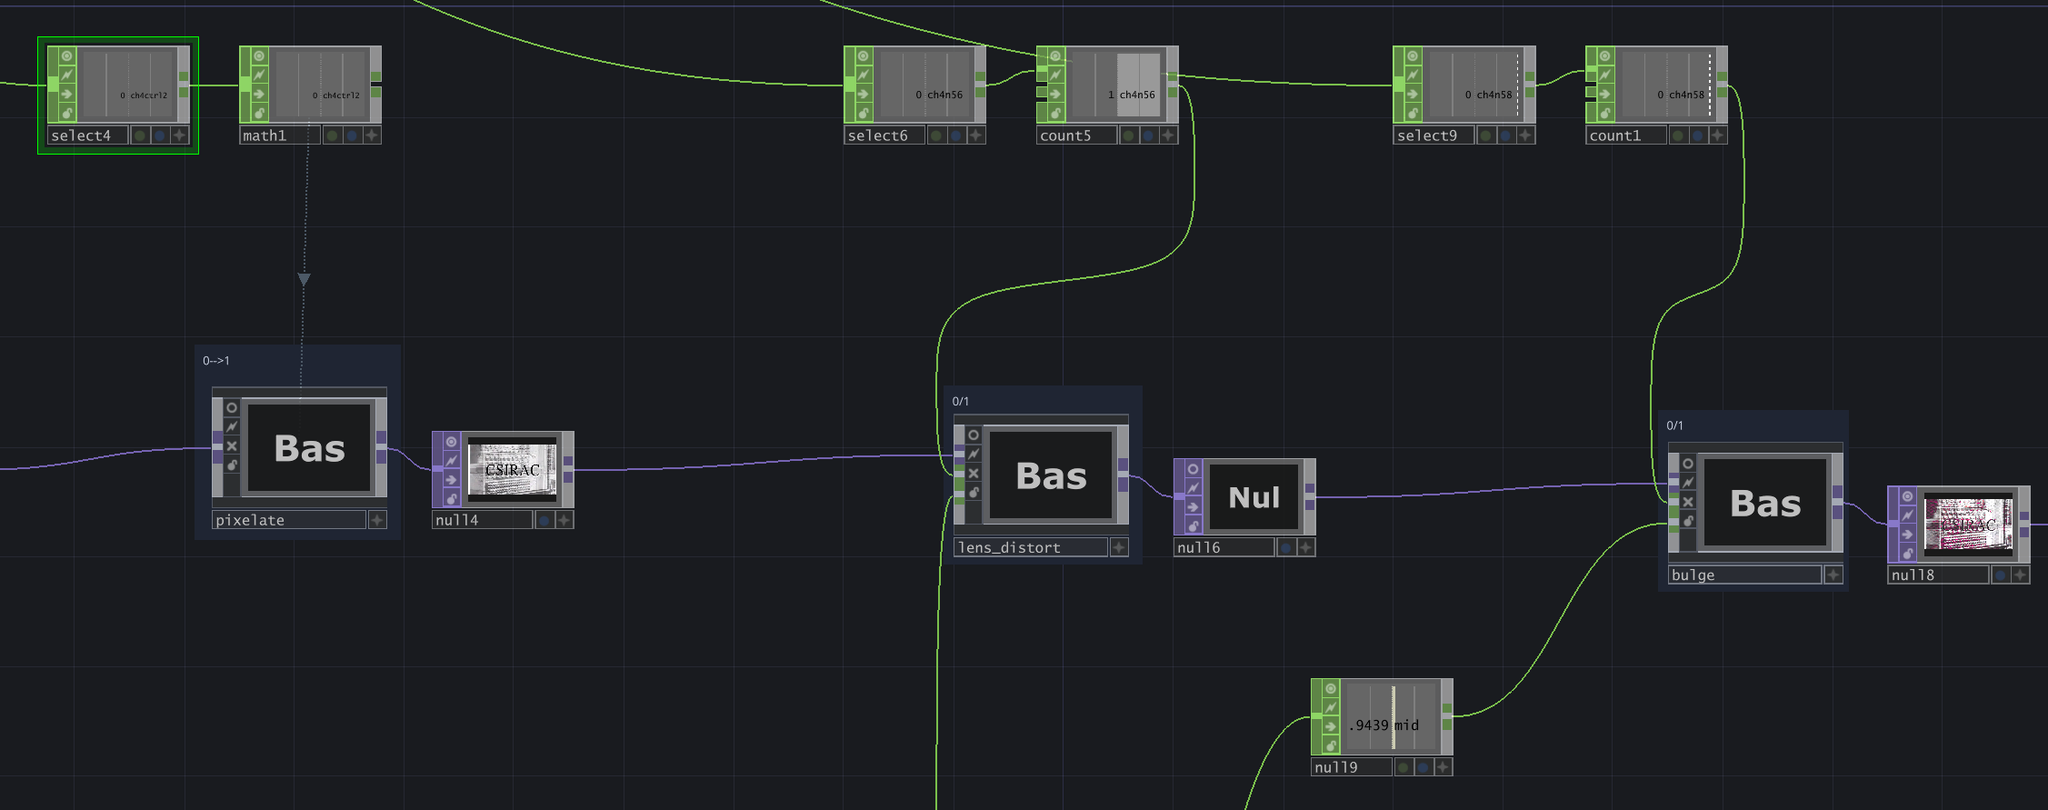Click the X cooking flag on pixelate

(232, 446)
